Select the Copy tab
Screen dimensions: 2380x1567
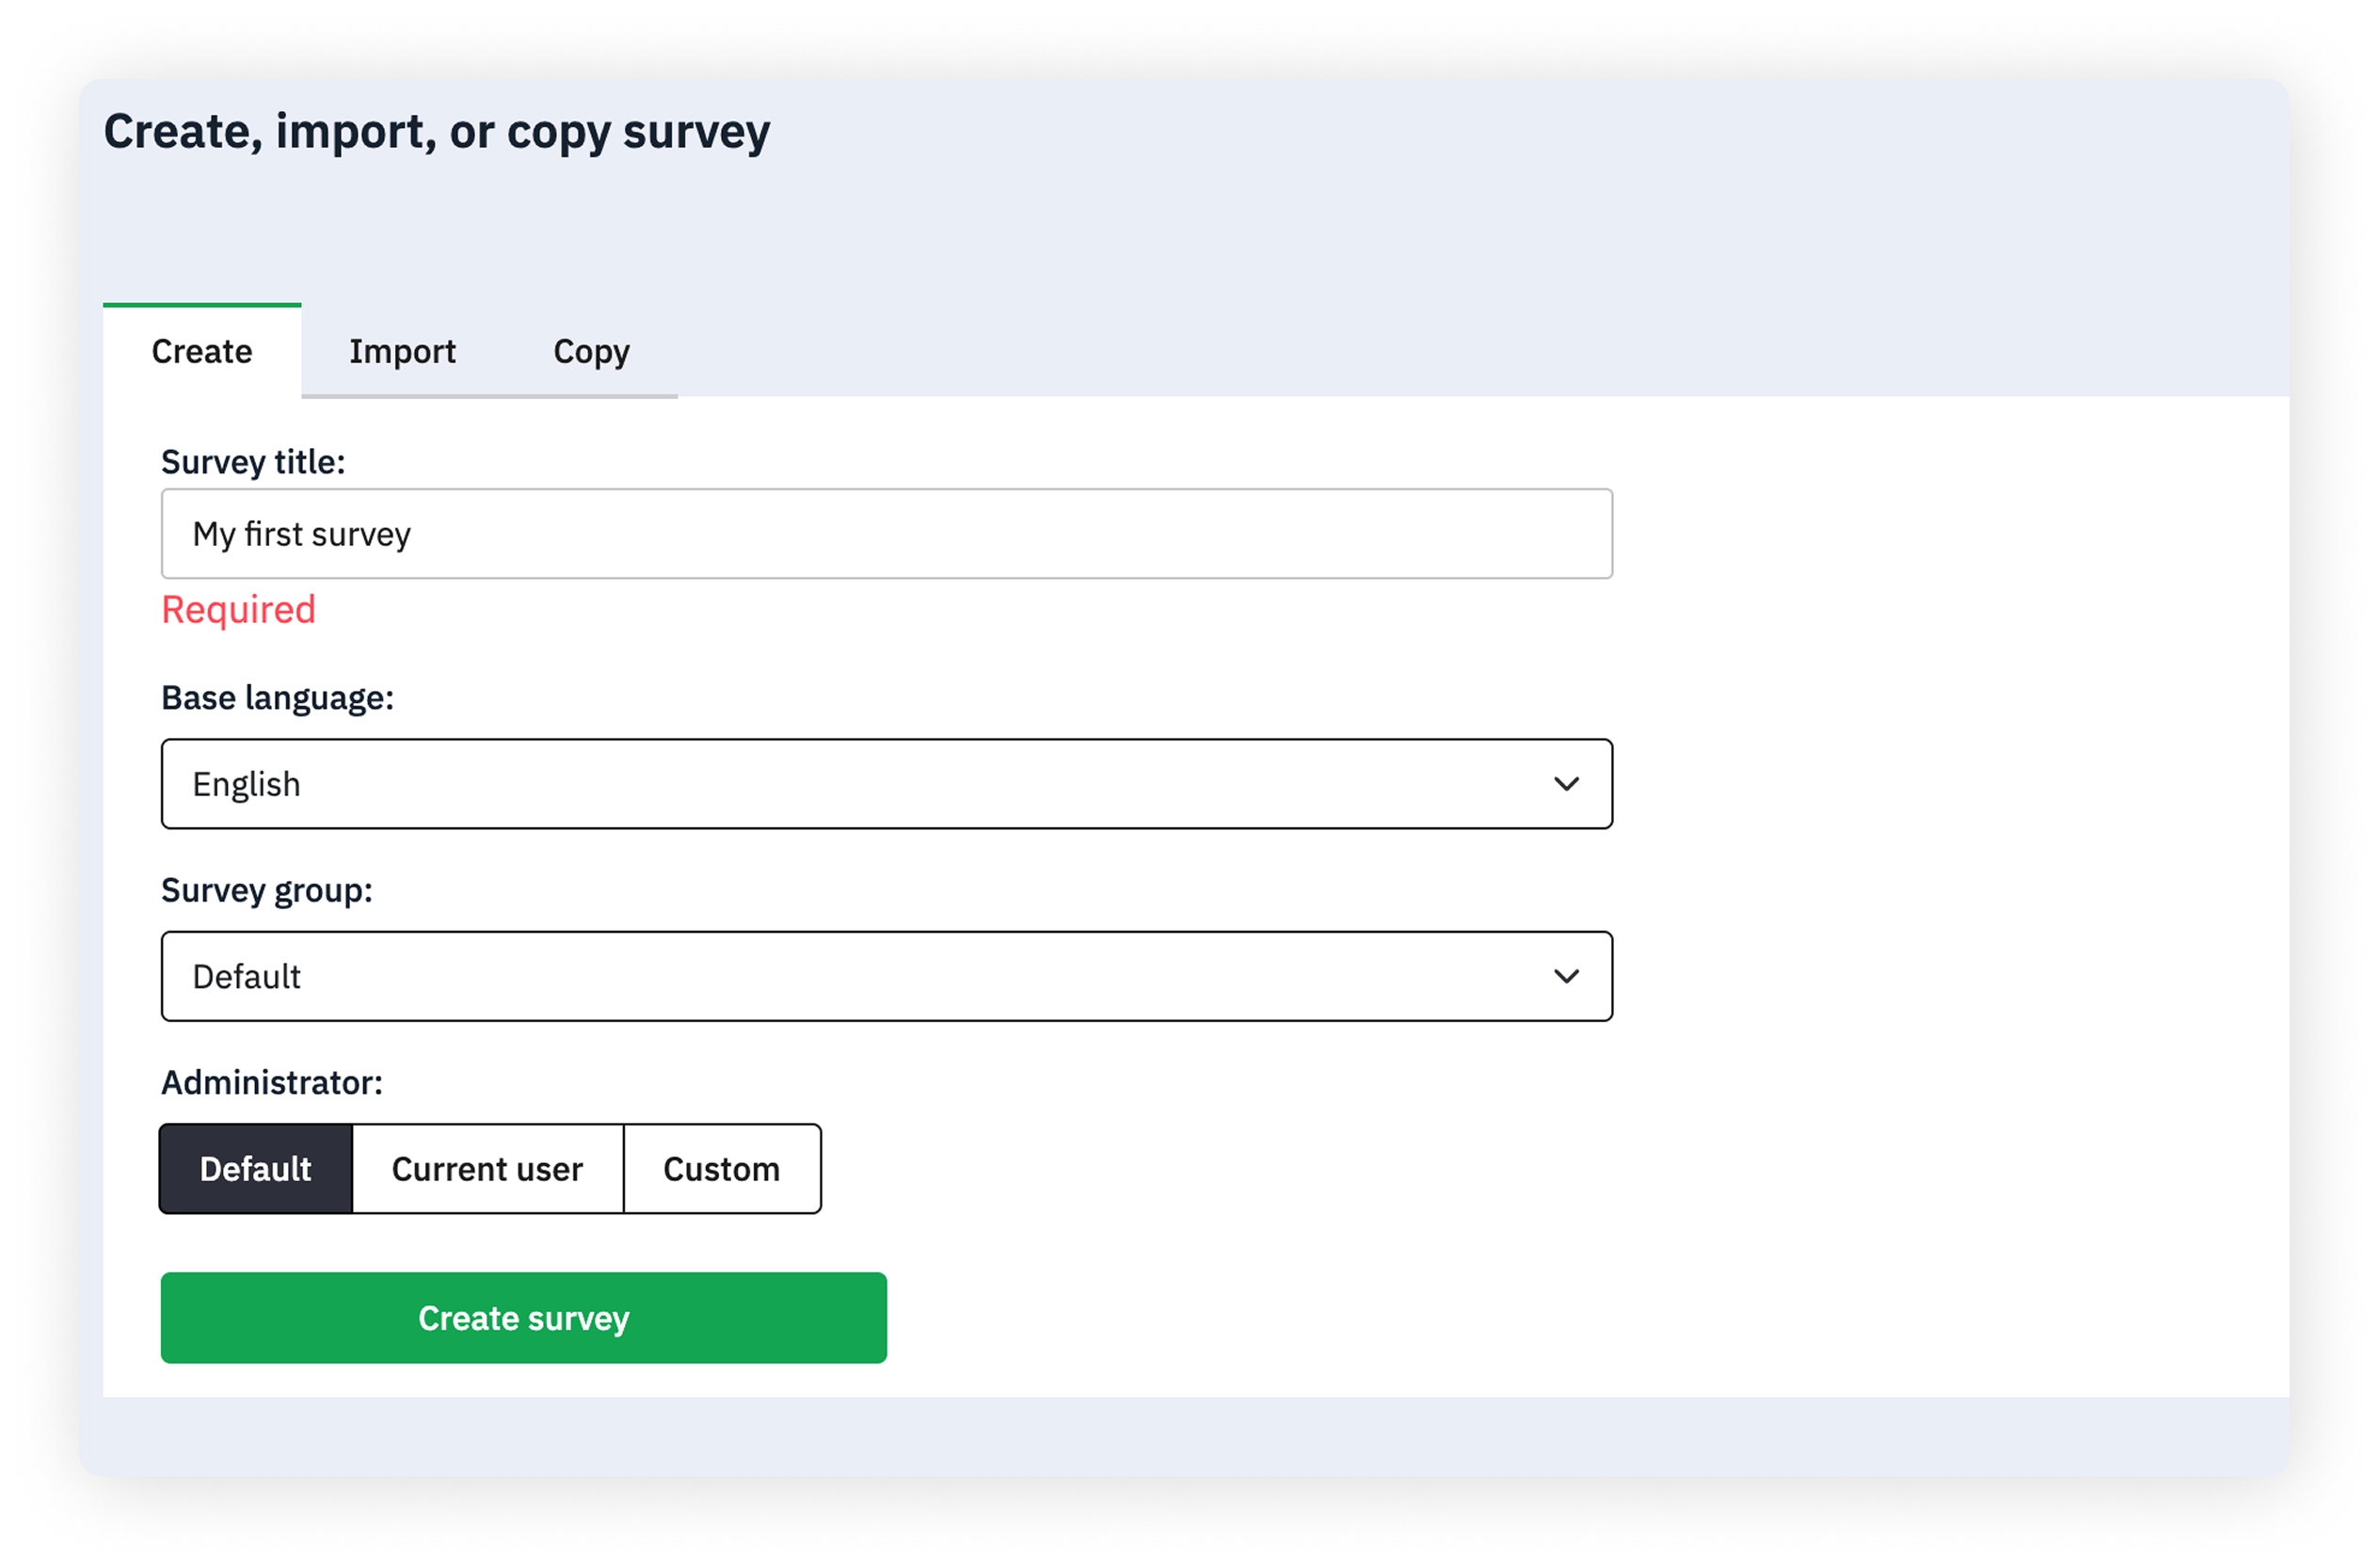tap(591, 351)
